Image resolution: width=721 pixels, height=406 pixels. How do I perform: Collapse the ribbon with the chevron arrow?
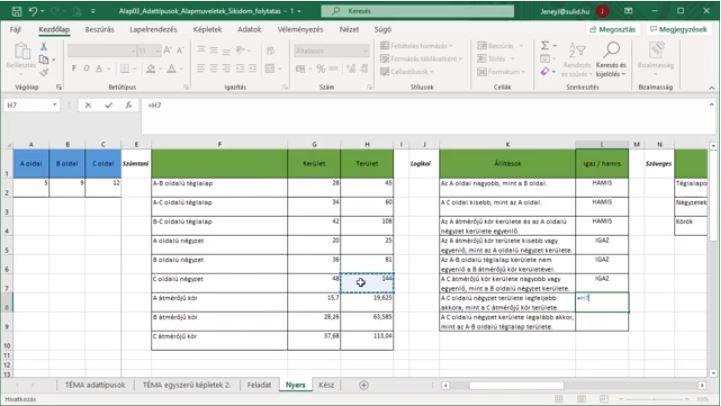(711, 88)
